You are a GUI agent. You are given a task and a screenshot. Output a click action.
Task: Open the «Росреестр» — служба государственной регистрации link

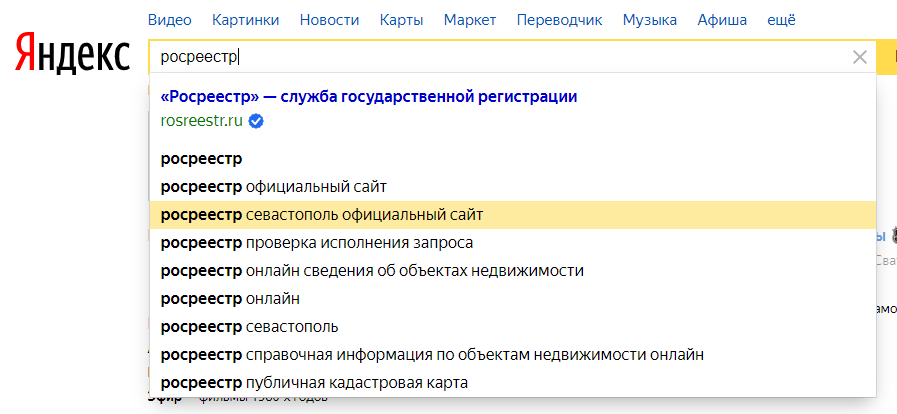(x=369, y=97)
